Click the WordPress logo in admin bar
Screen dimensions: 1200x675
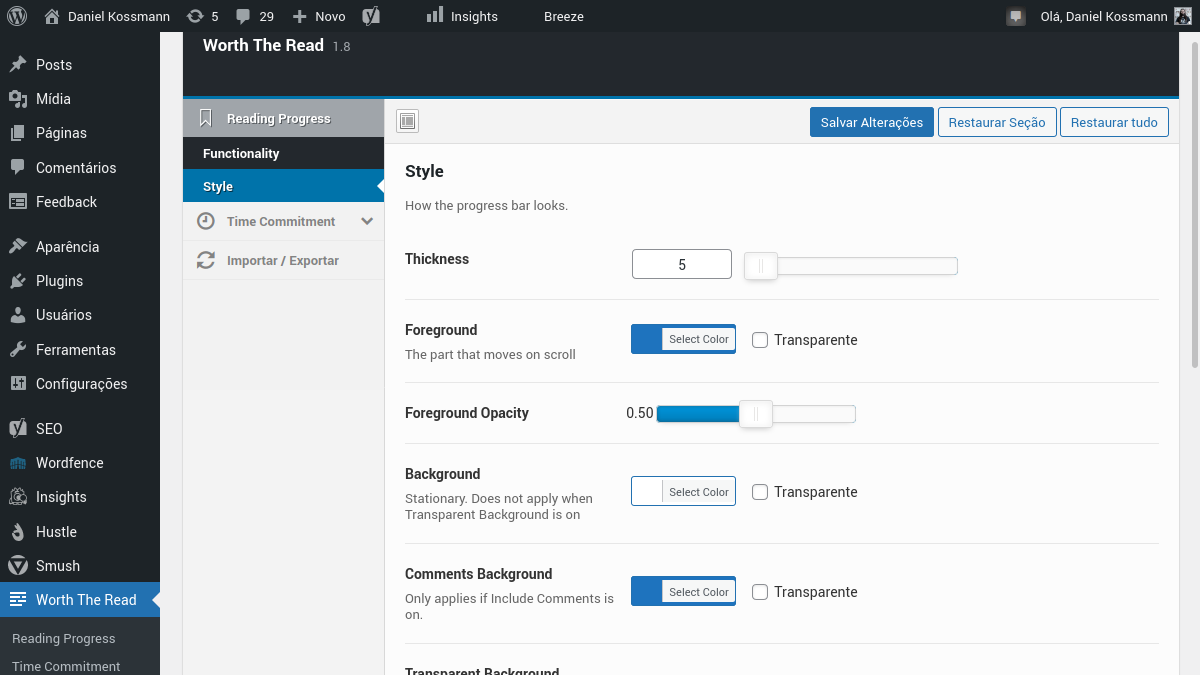tap(17, 16)
